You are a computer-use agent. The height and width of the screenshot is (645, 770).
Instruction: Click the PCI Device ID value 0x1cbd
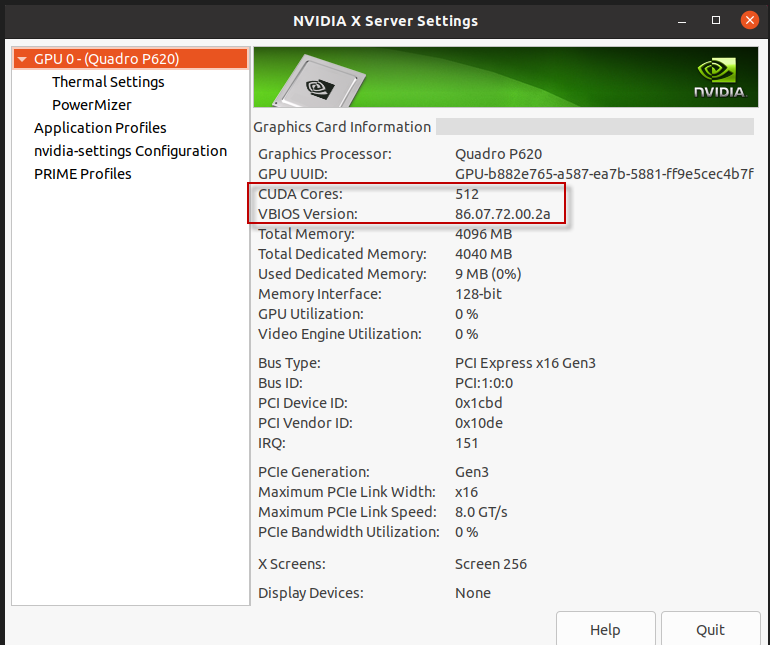click(x=478, y=403)
